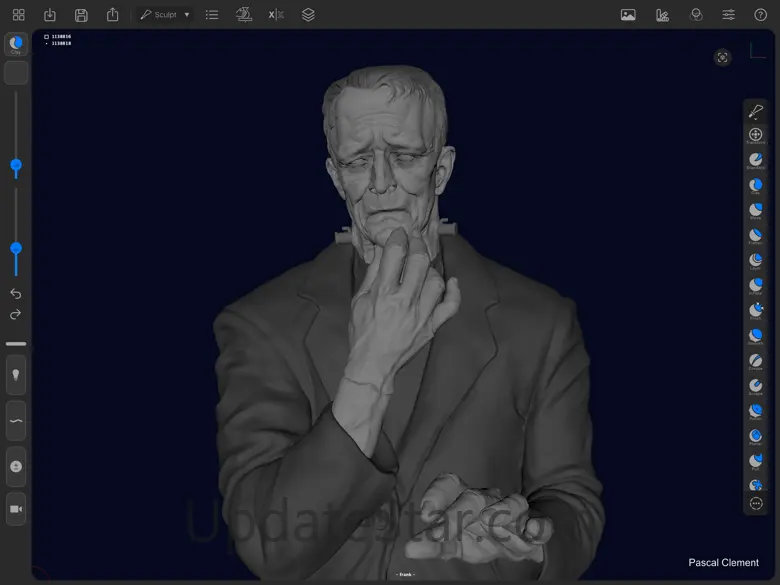This screenshot has height=585, width=780.
Task: Open the help question mark icon
Action: [760, 15]
